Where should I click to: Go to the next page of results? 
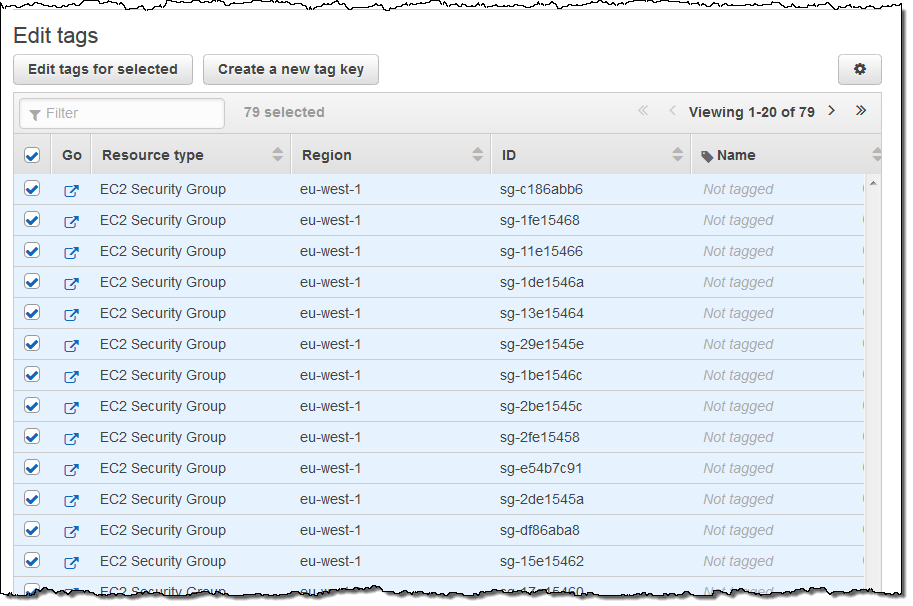(x=831, y=111)
